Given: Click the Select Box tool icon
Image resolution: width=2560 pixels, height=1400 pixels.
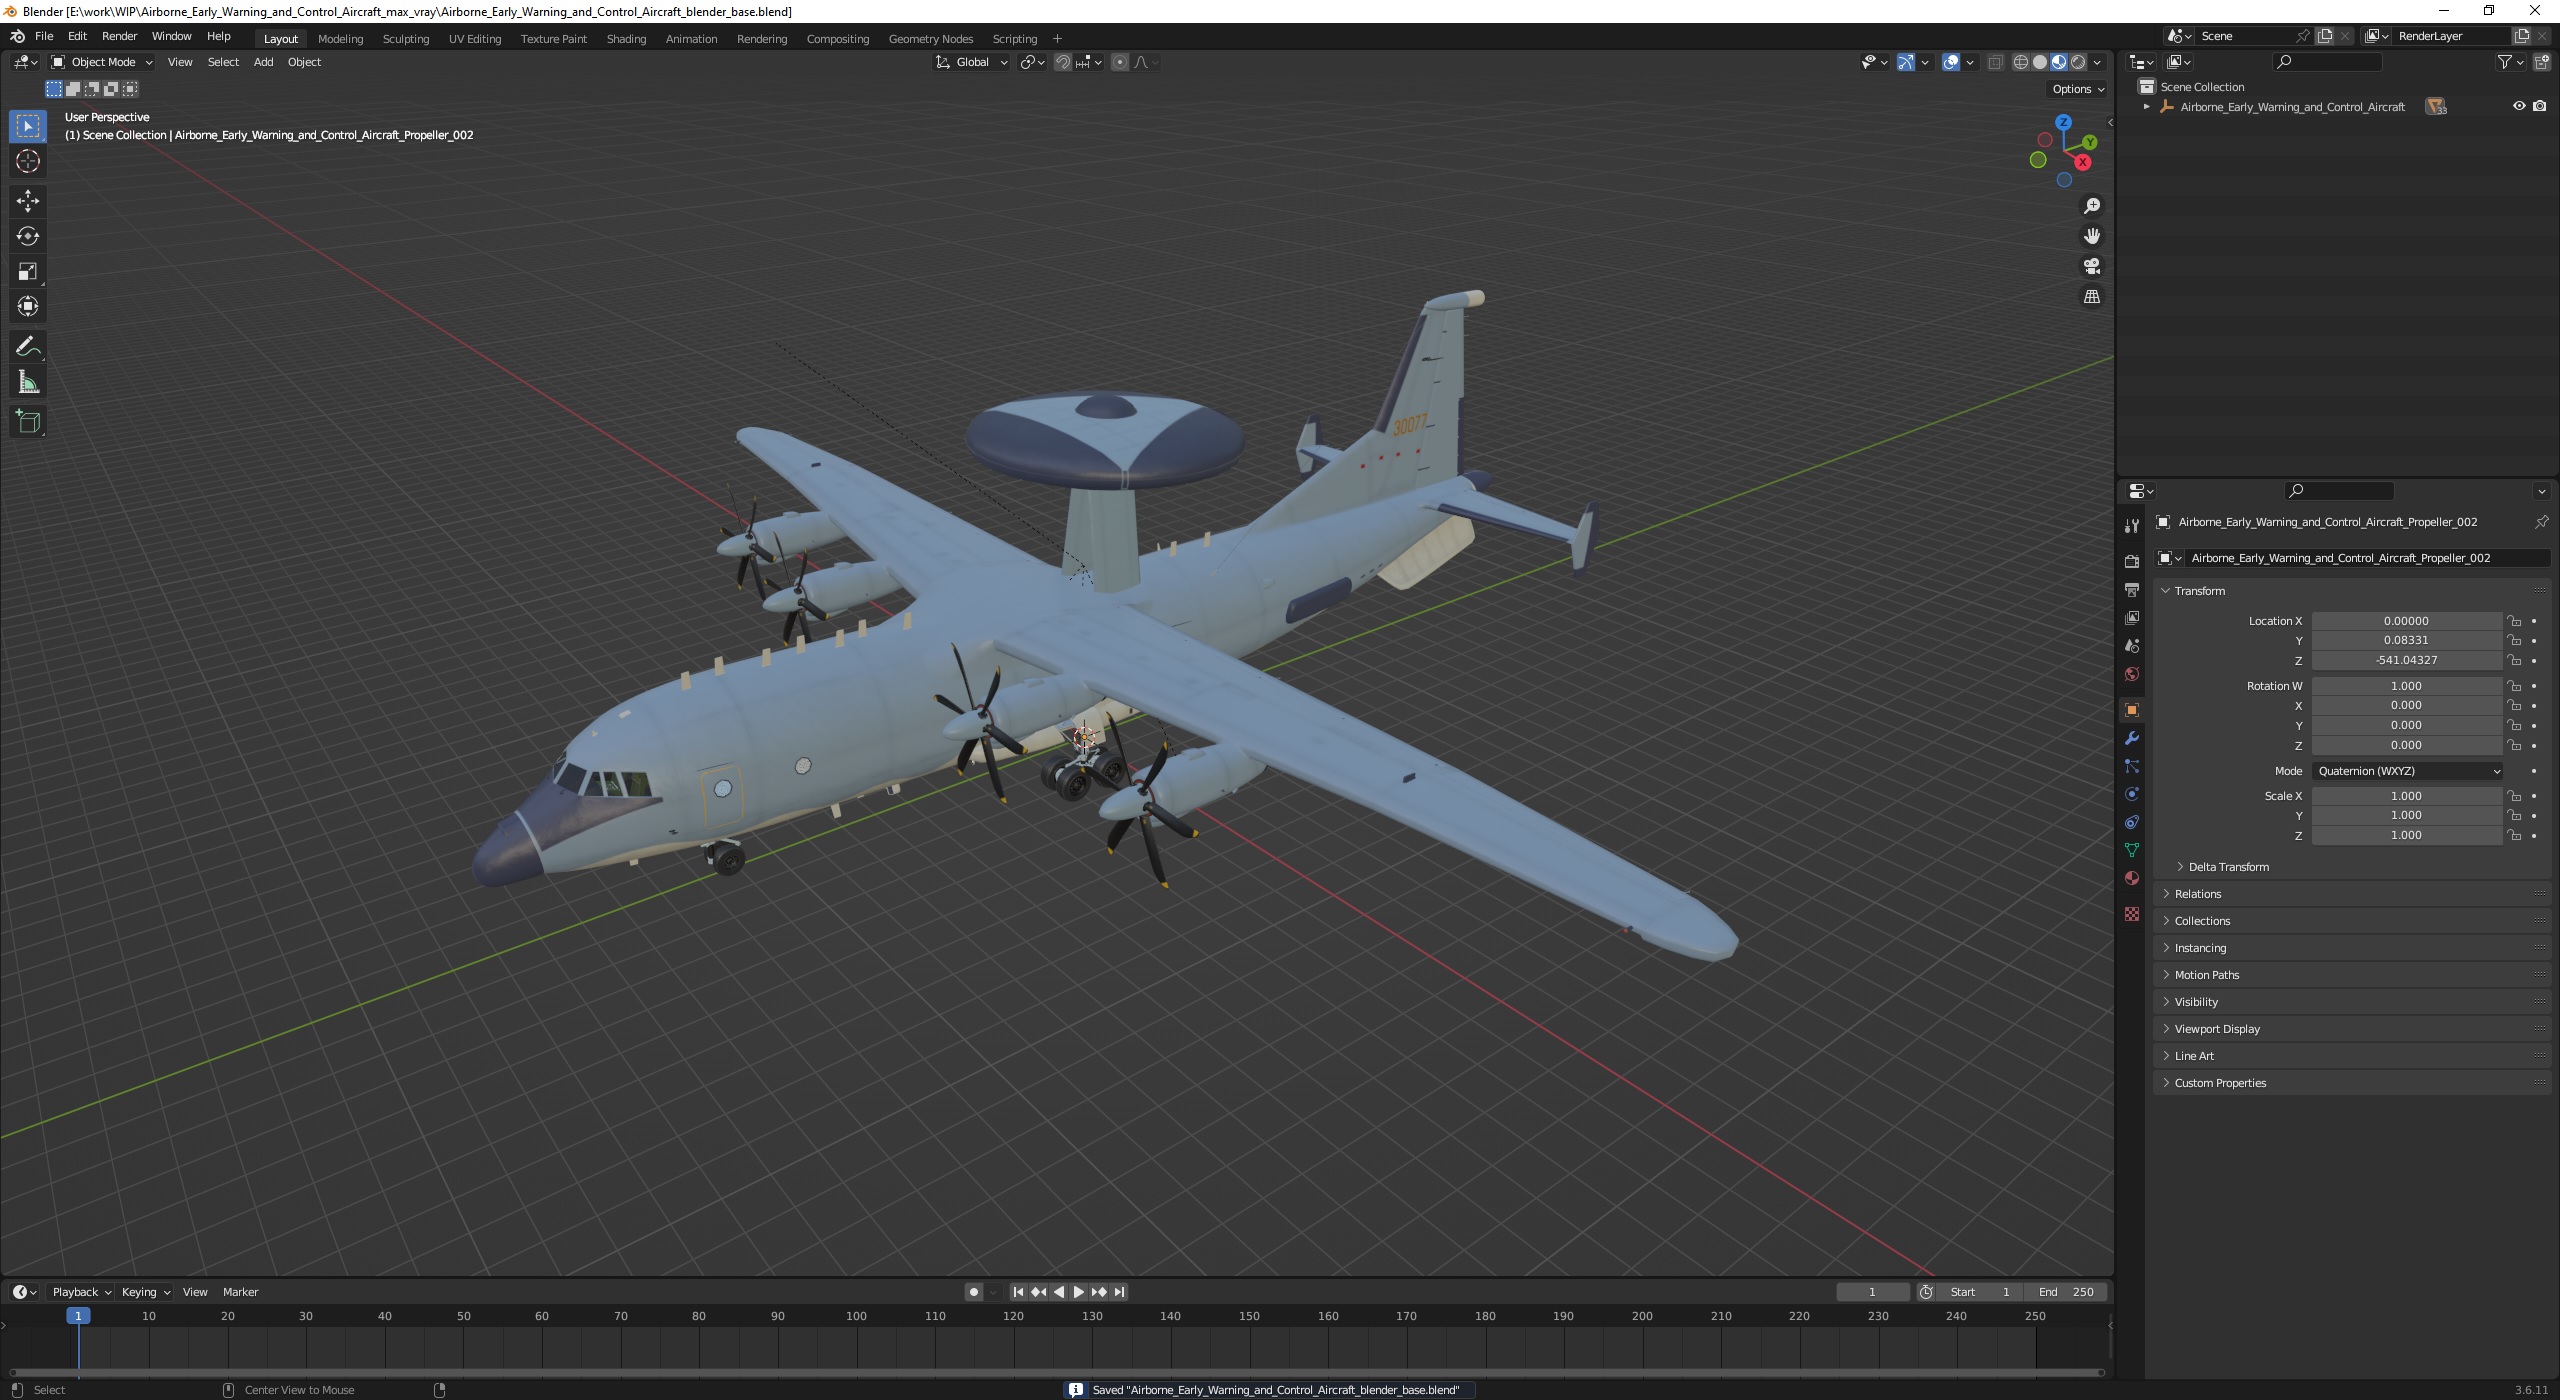Looking at the screenshot, I should (x=28, y=126).
